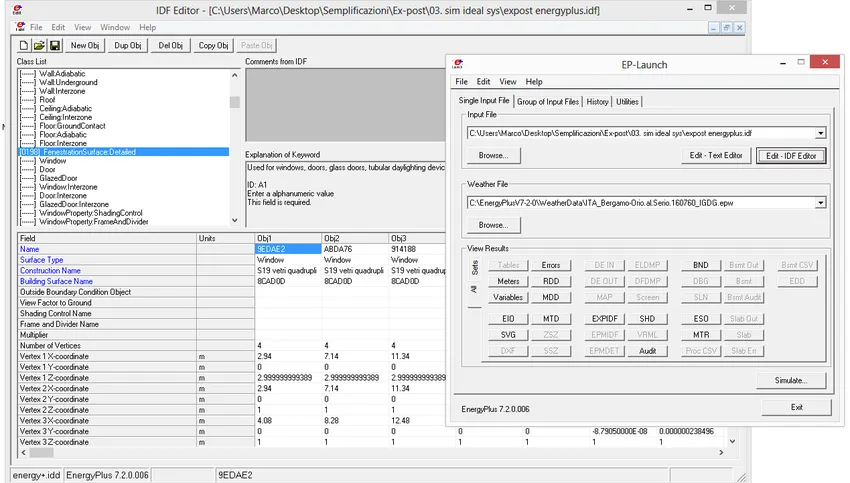850x483 pixels.
Task: Open Edit menu in EP-Launch
Action: tap(483, 82)
